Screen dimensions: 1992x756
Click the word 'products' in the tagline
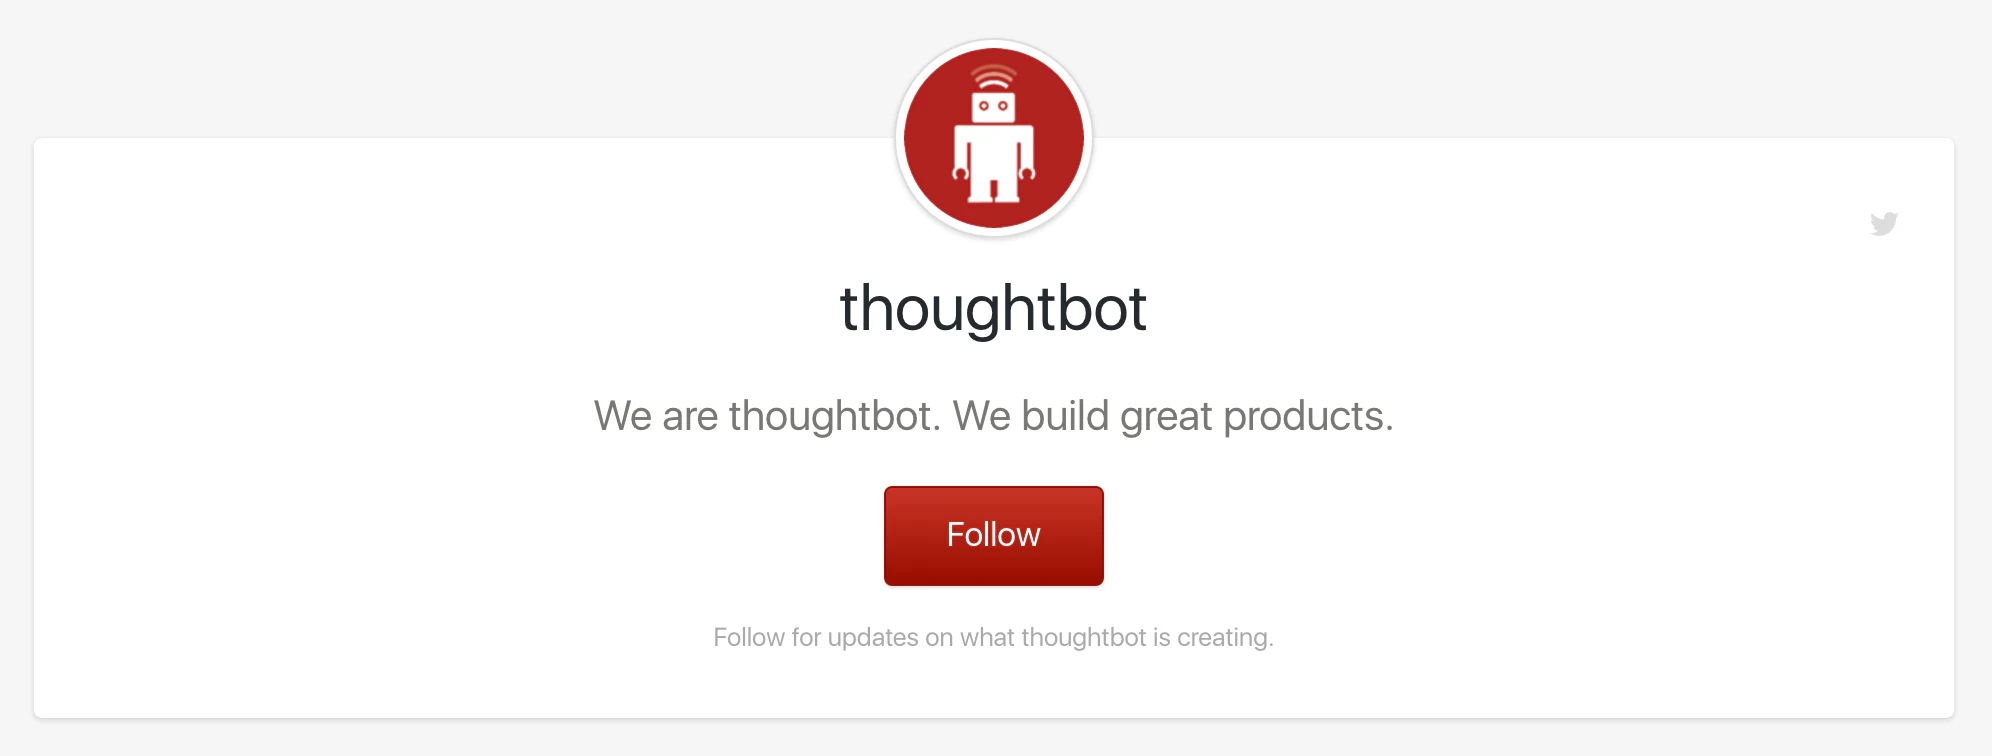[1304, 416]
